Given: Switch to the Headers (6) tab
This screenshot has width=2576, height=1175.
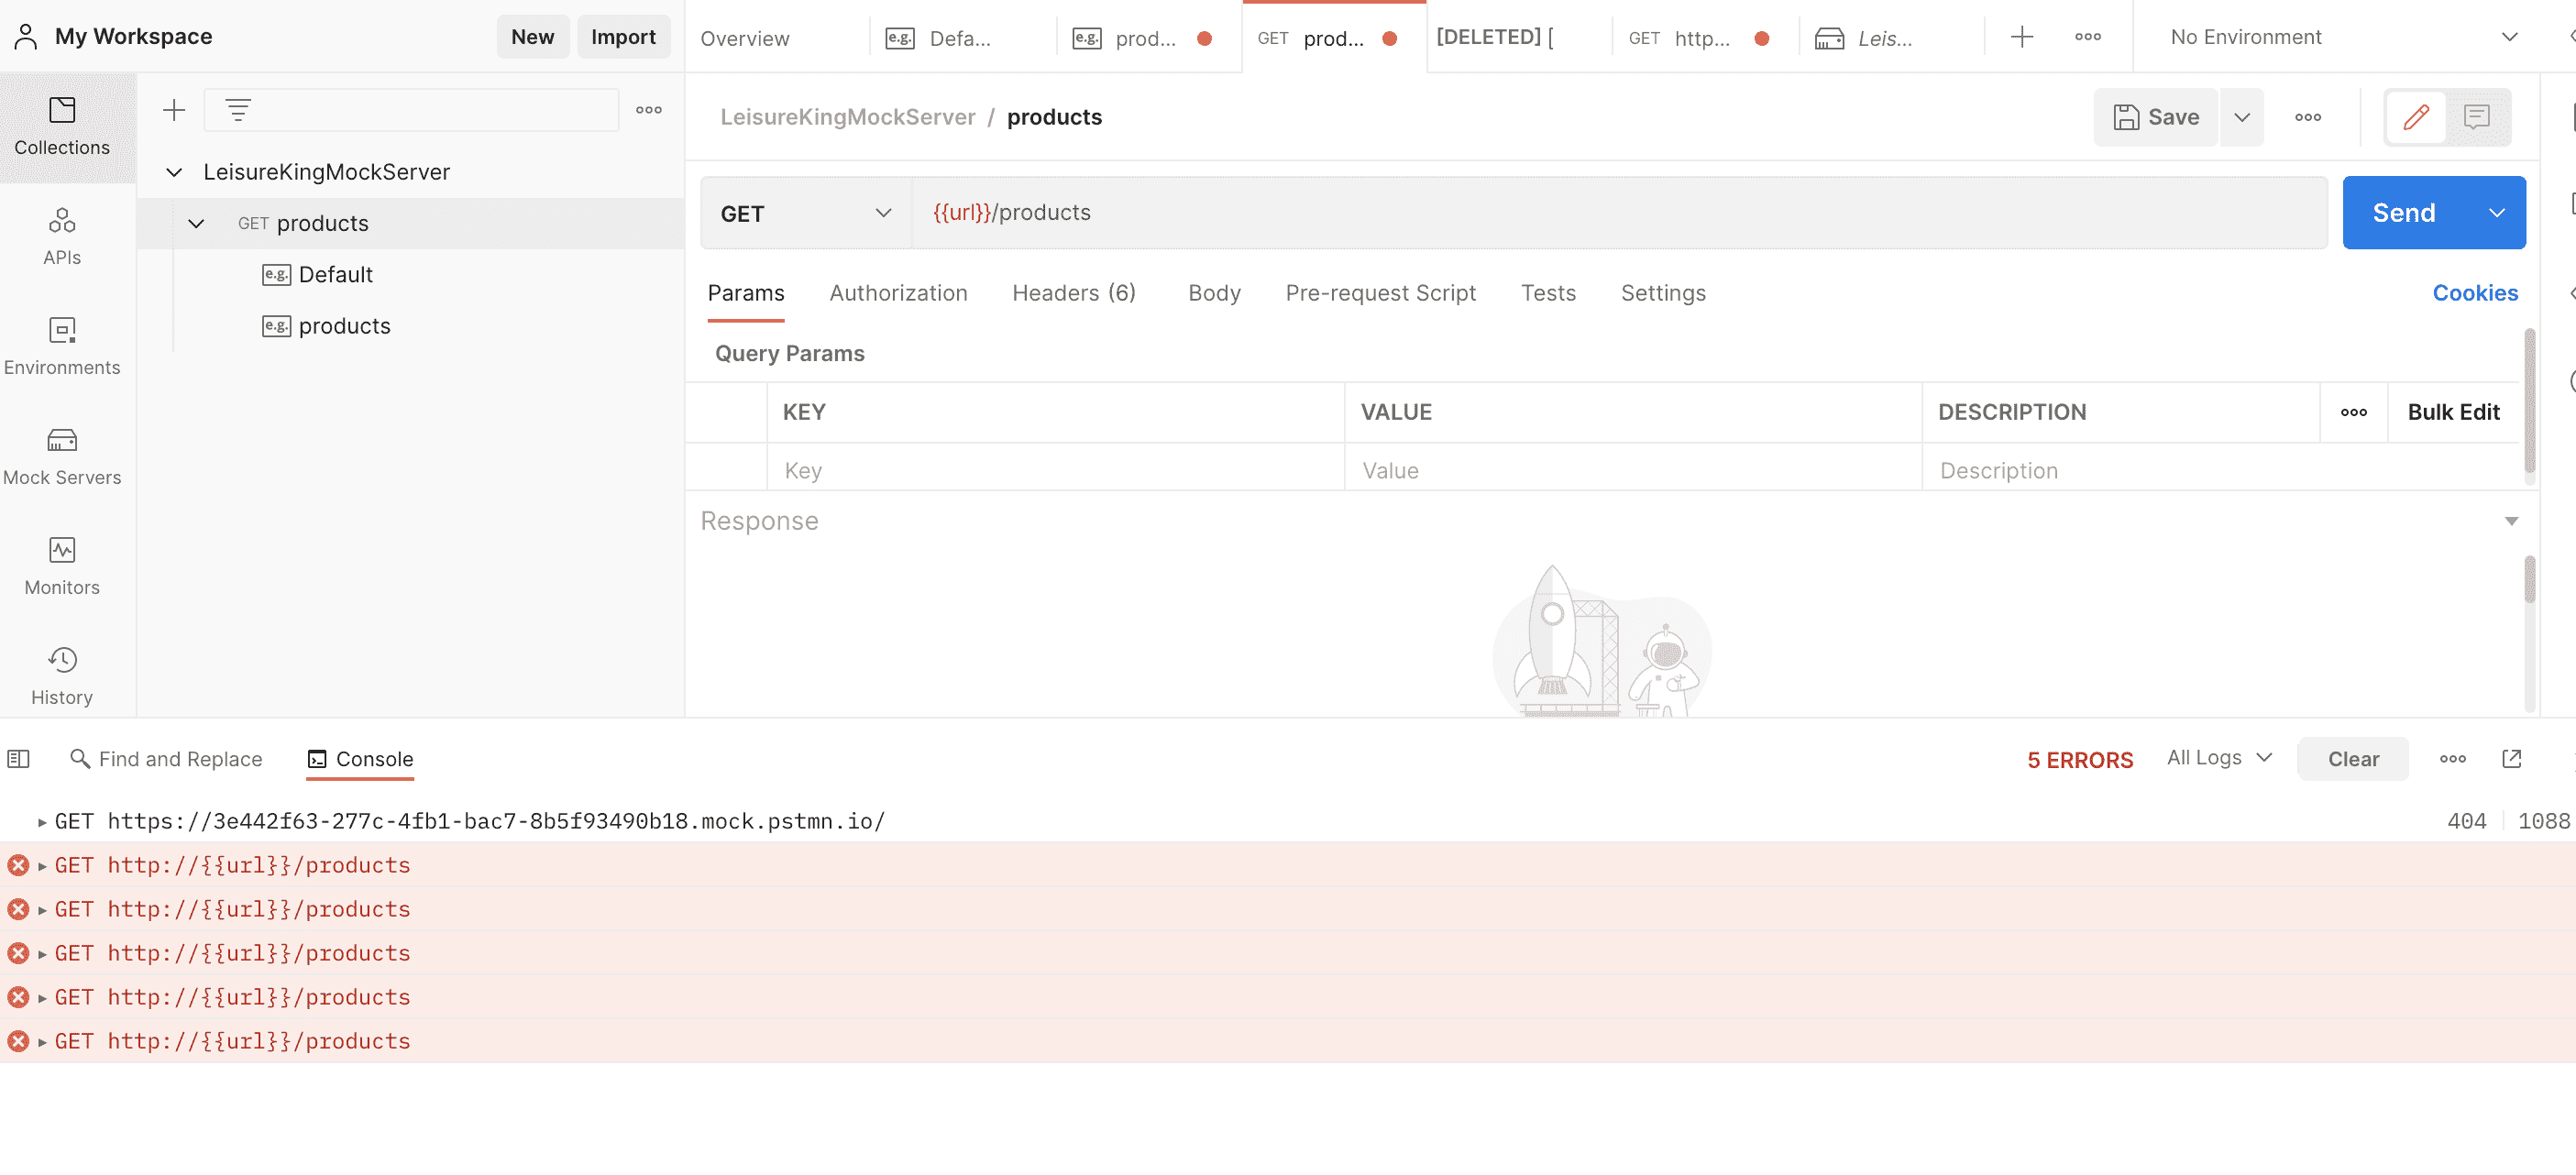Looking at the screenshot, I should tap(1073, 293).
